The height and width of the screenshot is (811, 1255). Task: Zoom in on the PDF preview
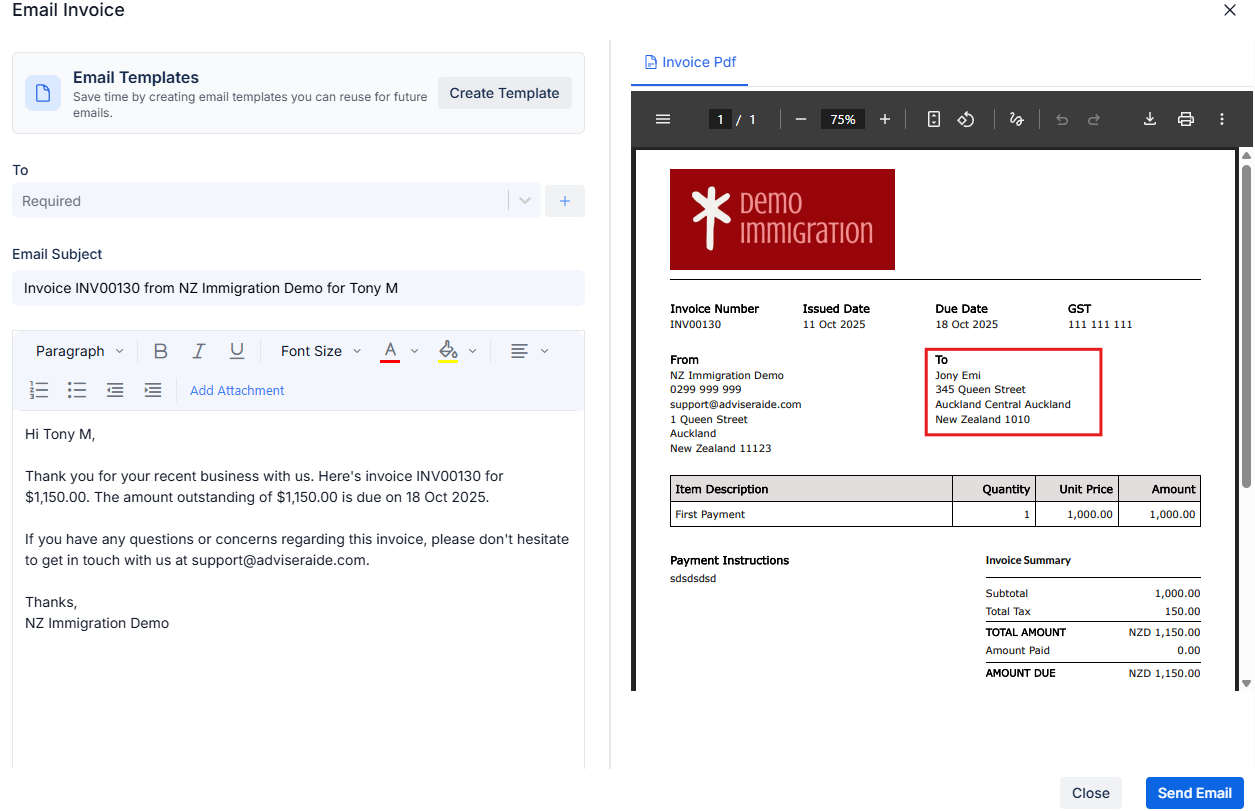pos(884,118)
